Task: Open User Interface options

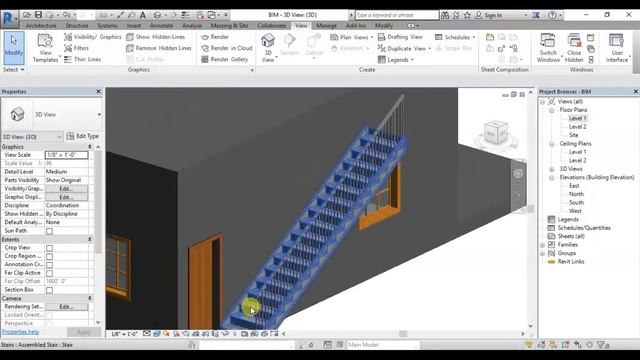Action: click(617, 48)
